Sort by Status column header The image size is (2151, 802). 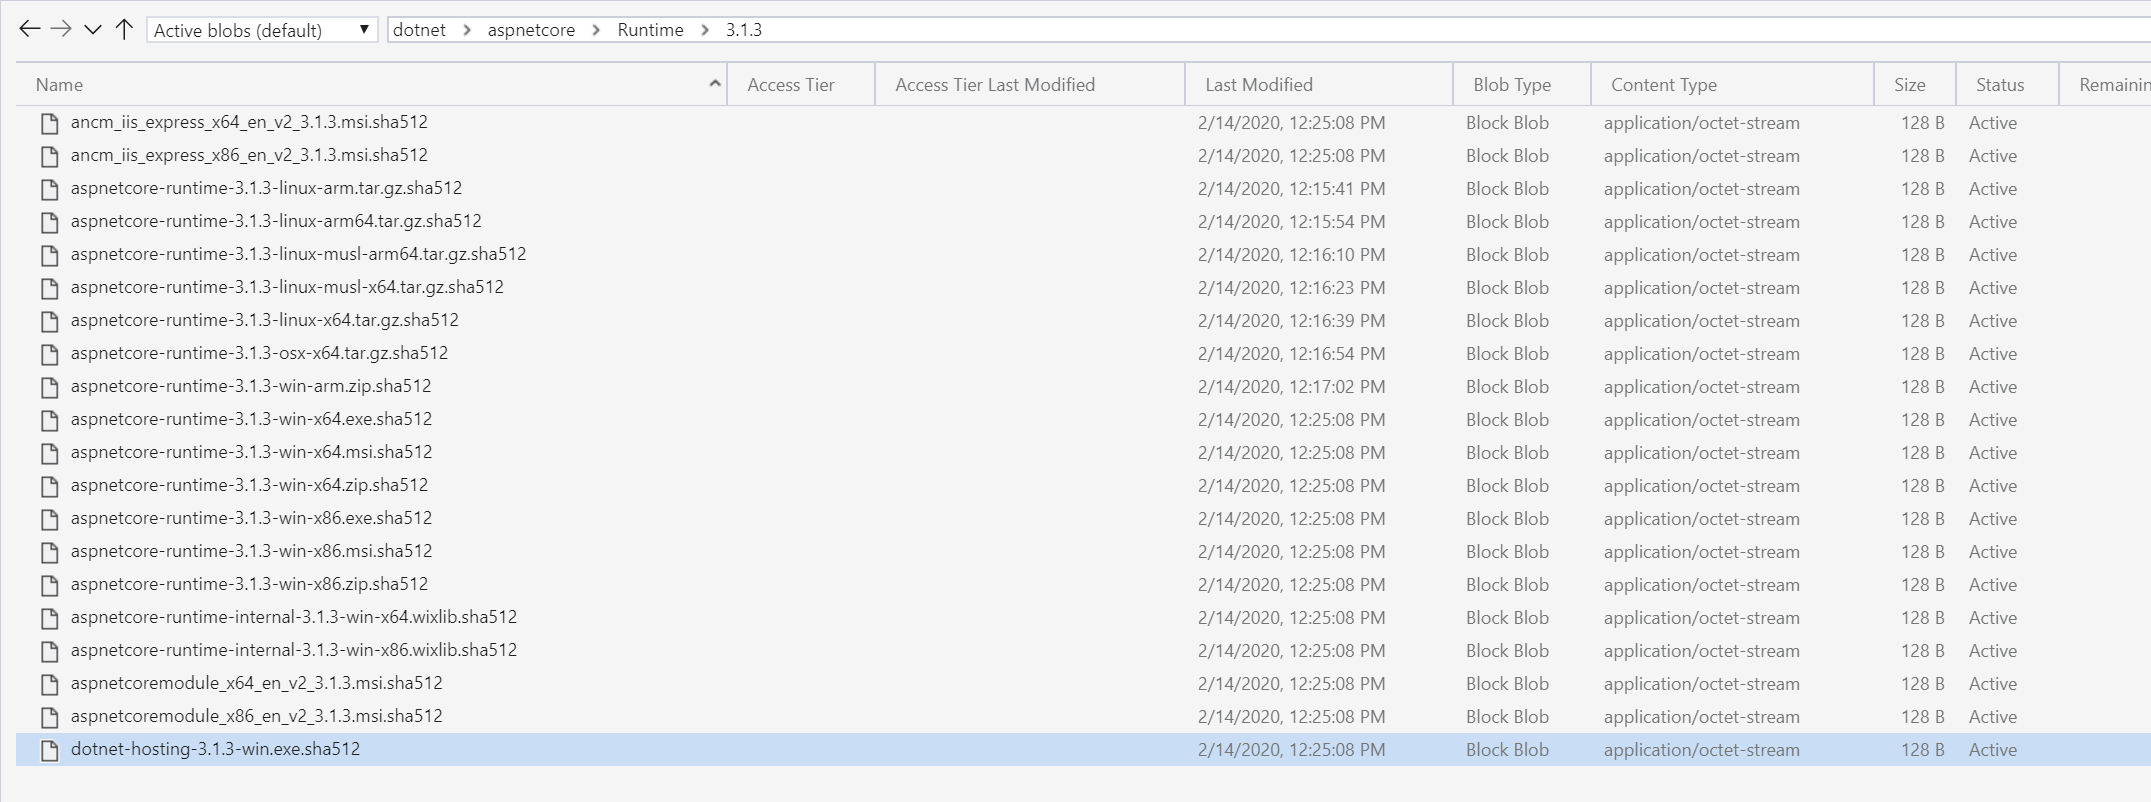pyautogui.click(x=2000, y=85)
